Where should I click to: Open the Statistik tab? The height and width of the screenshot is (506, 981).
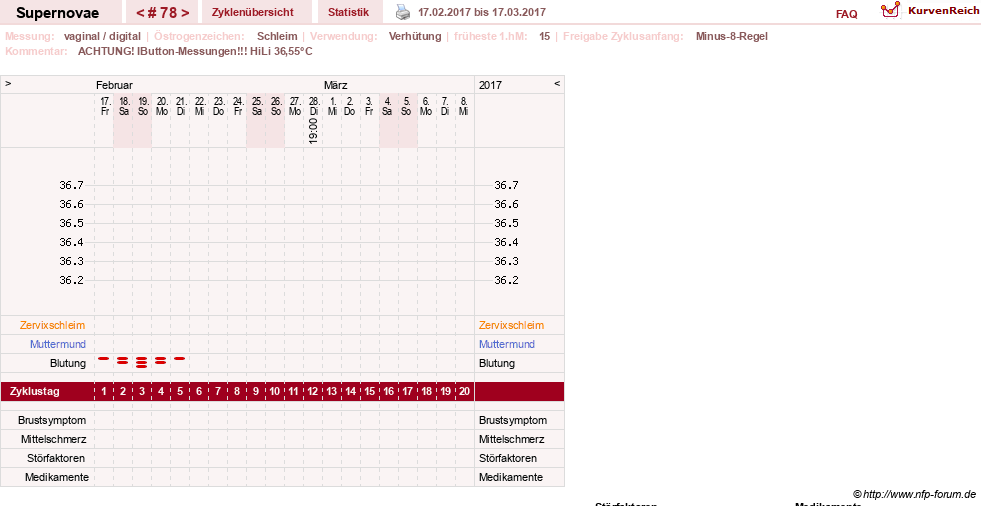pyautogui.click(x=348, y=12)
